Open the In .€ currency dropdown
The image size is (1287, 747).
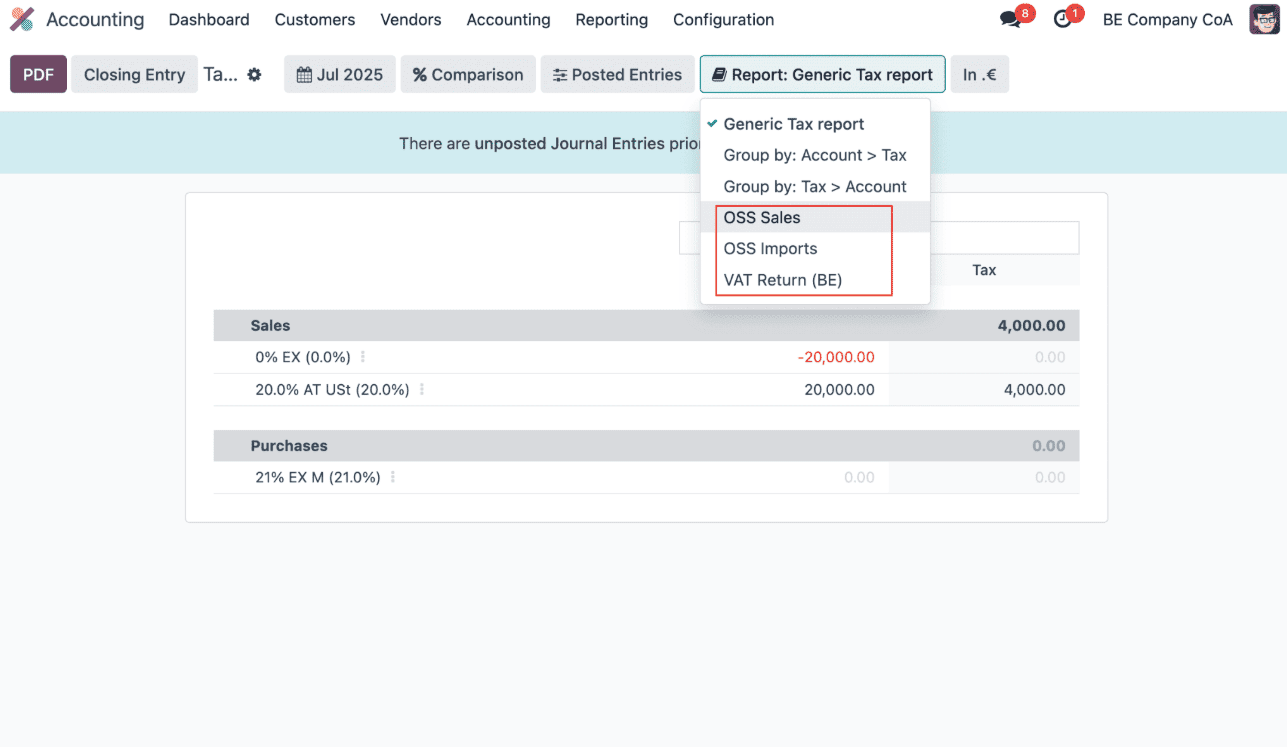979,73
